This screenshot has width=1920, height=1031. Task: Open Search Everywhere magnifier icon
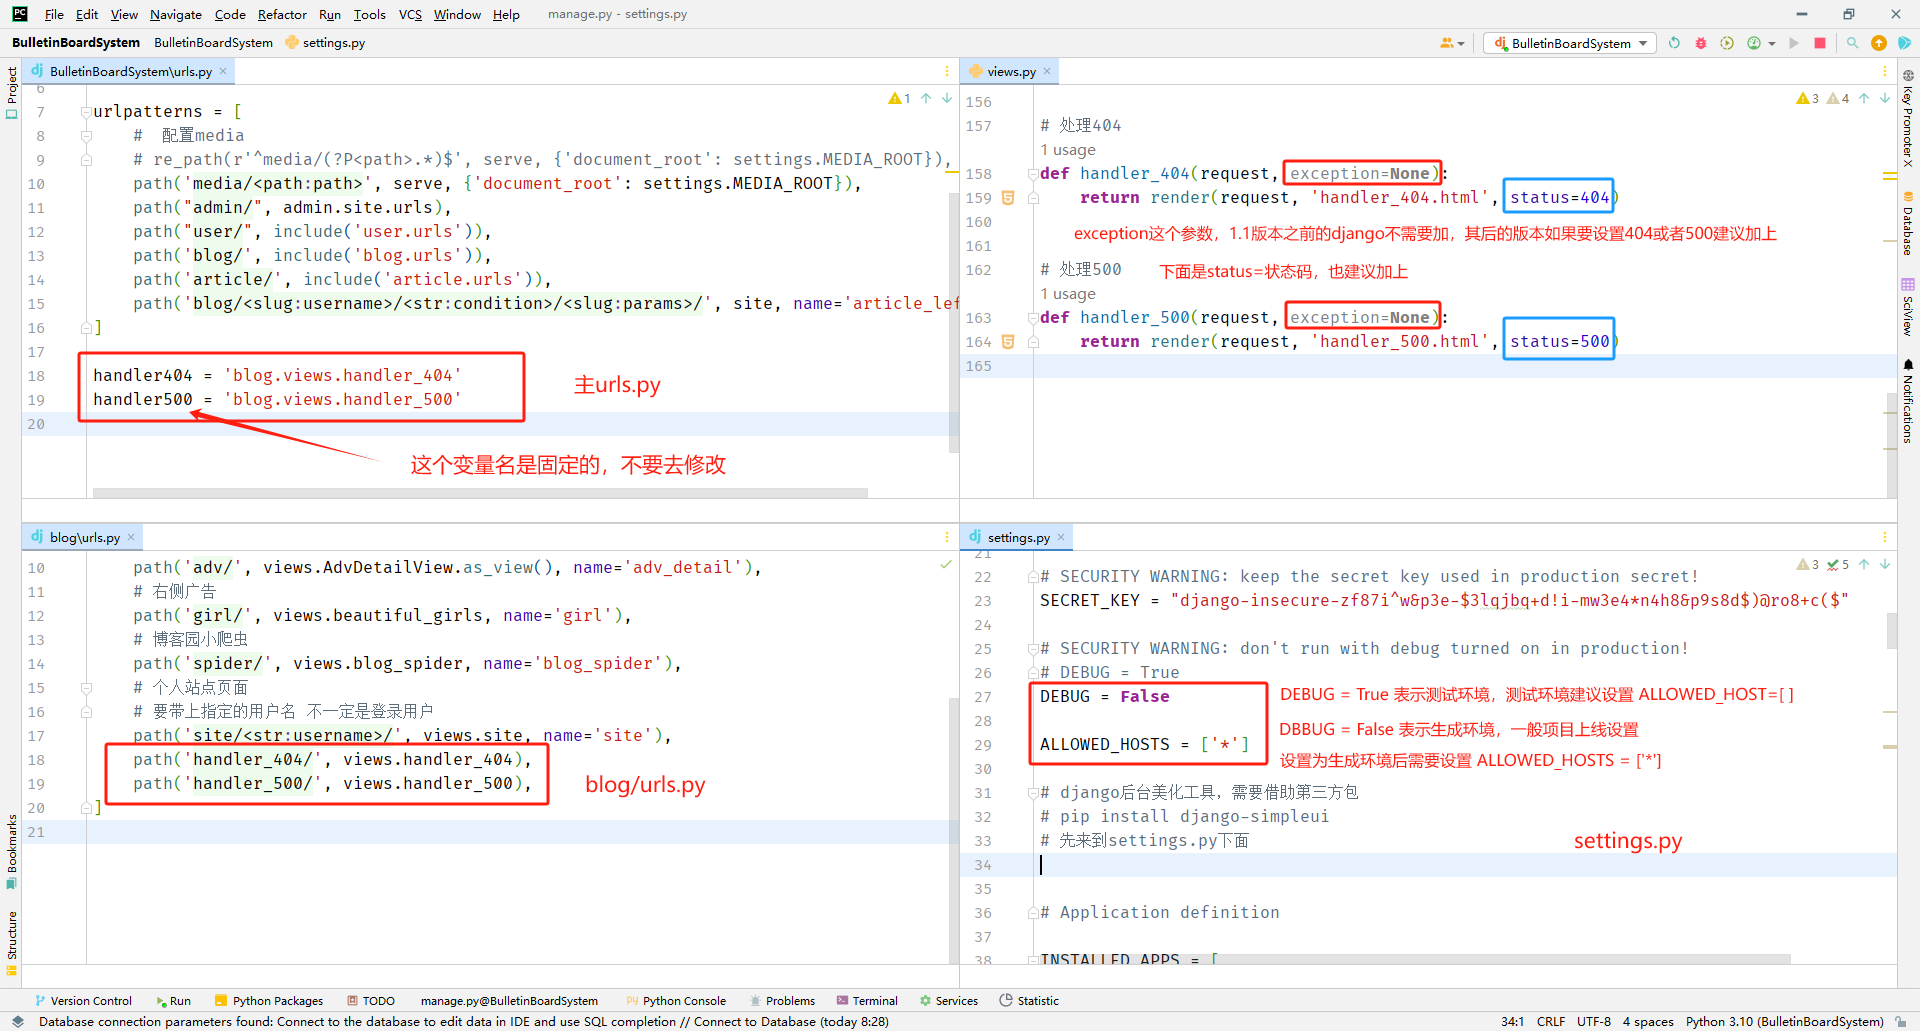pyautogui.click(x=1853, y=43)
